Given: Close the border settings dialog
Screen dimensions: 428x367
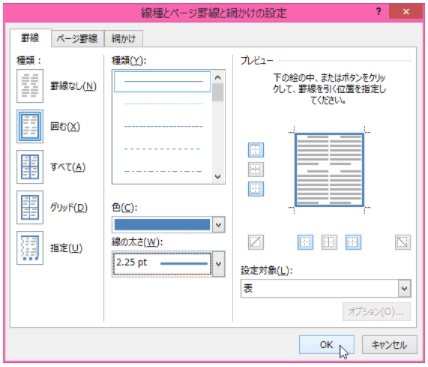Looking at the screenshot, I should point(406,12).
